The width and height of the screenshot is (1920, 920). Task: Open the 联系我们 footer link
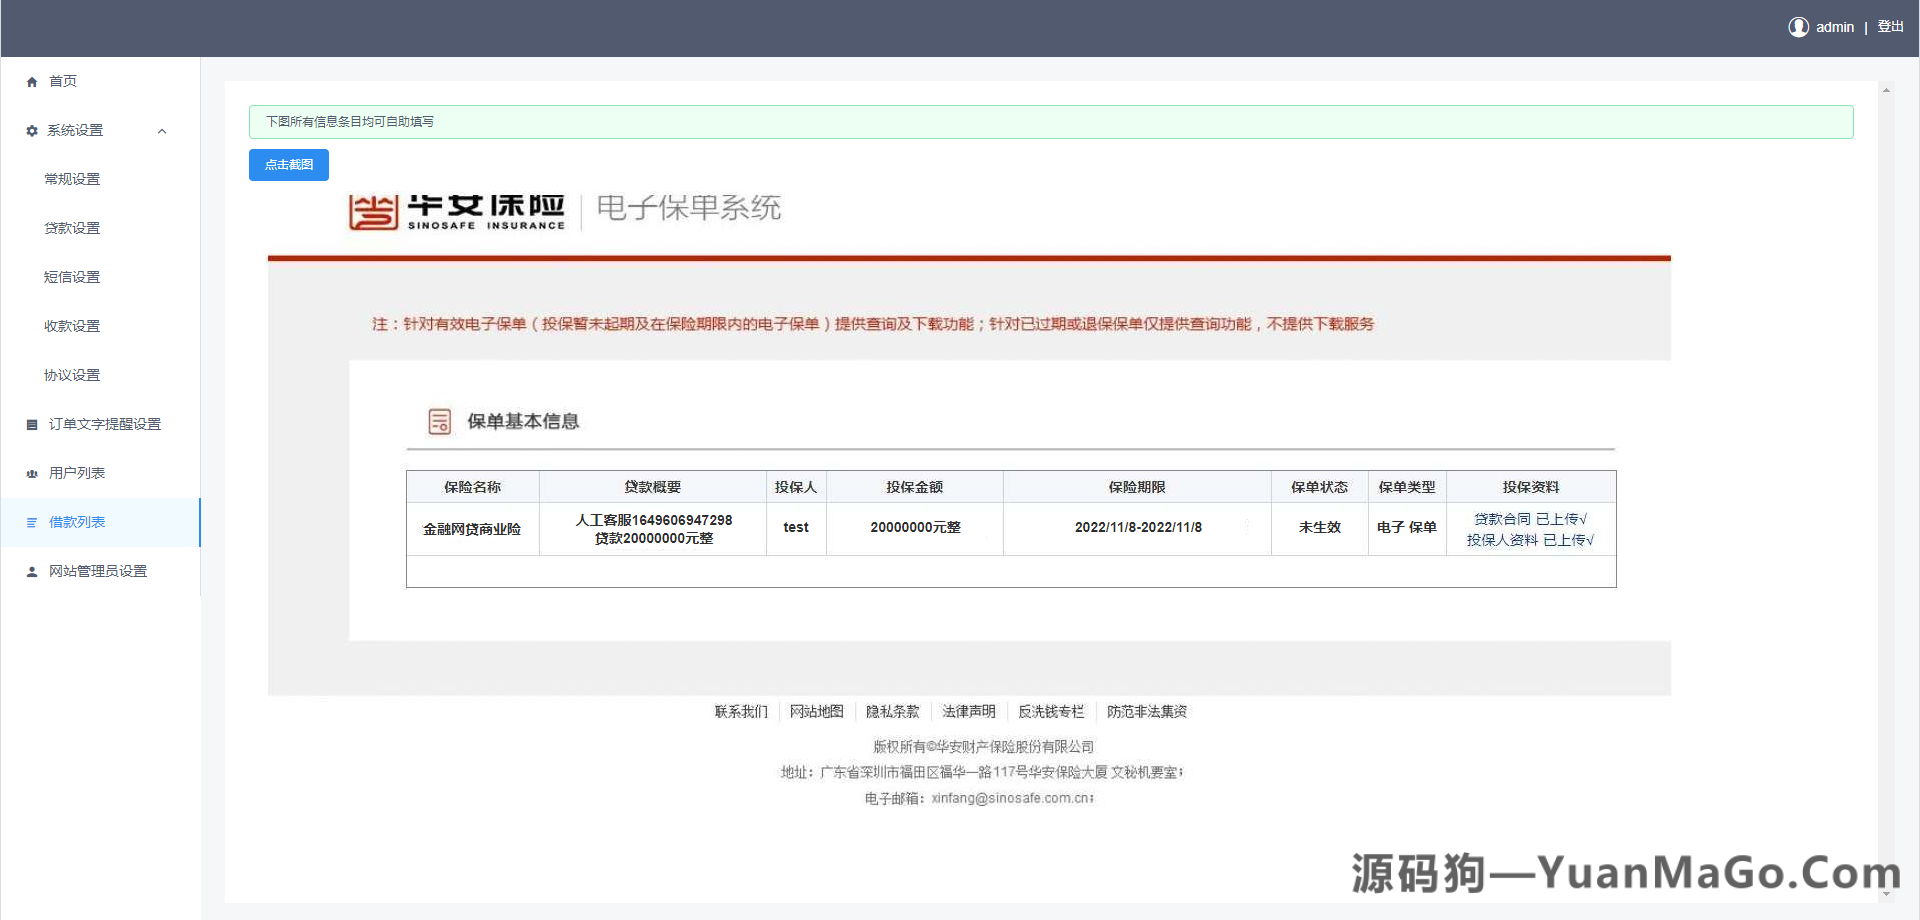[741, 711]
